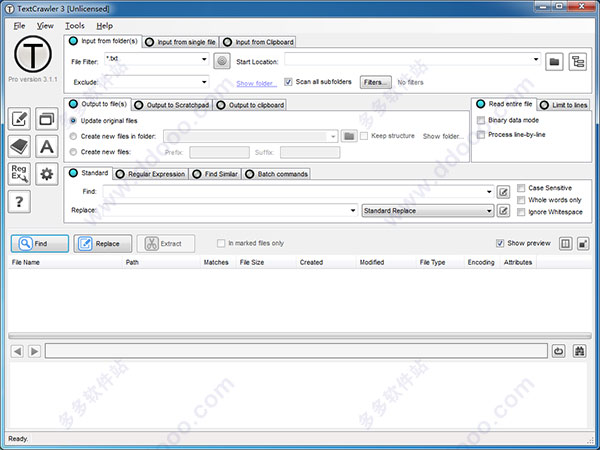
Task: Click the binoculars search icon
Action: point(580,351)
